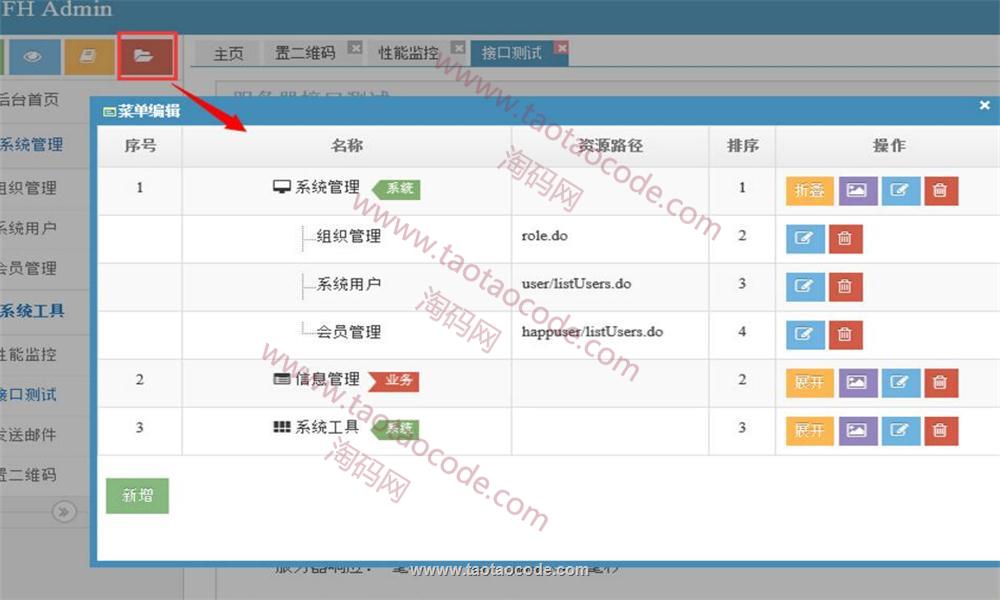Collapse the sidebar with the double-arrow button
This screenshot has height=600, width=1000.
click(x=64, y=512)
